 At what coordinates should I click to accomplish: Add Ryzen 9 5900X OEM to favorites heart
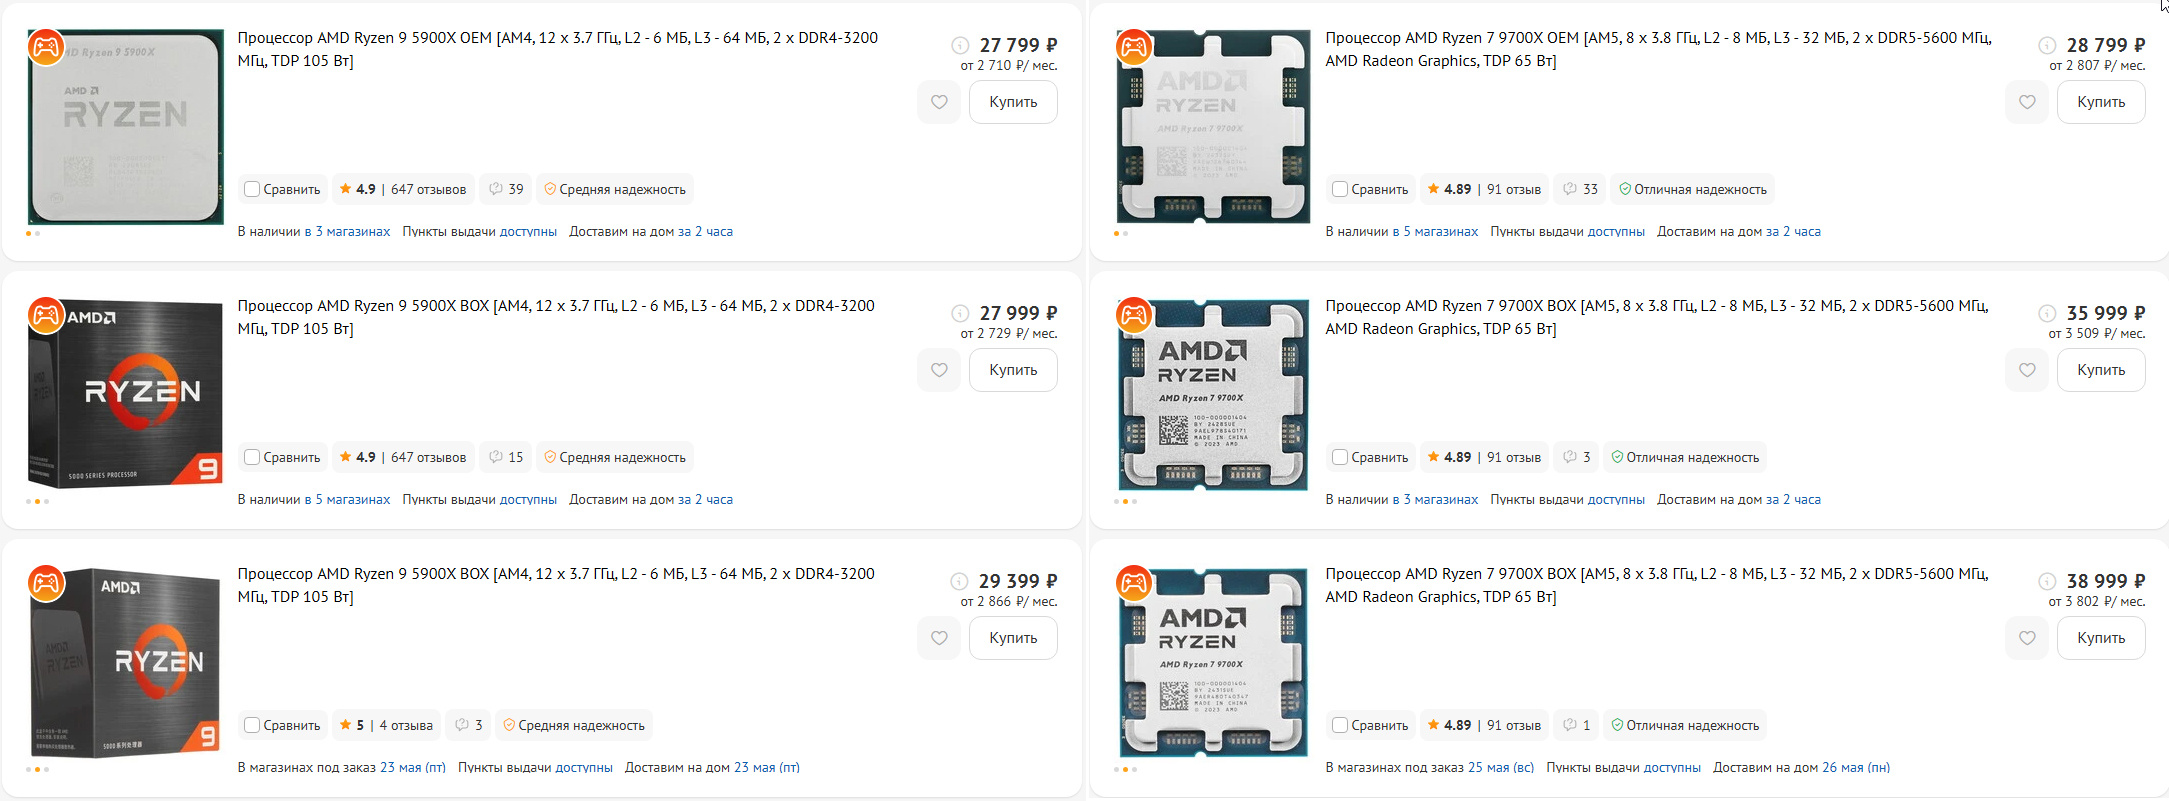(x=939, y=102)
